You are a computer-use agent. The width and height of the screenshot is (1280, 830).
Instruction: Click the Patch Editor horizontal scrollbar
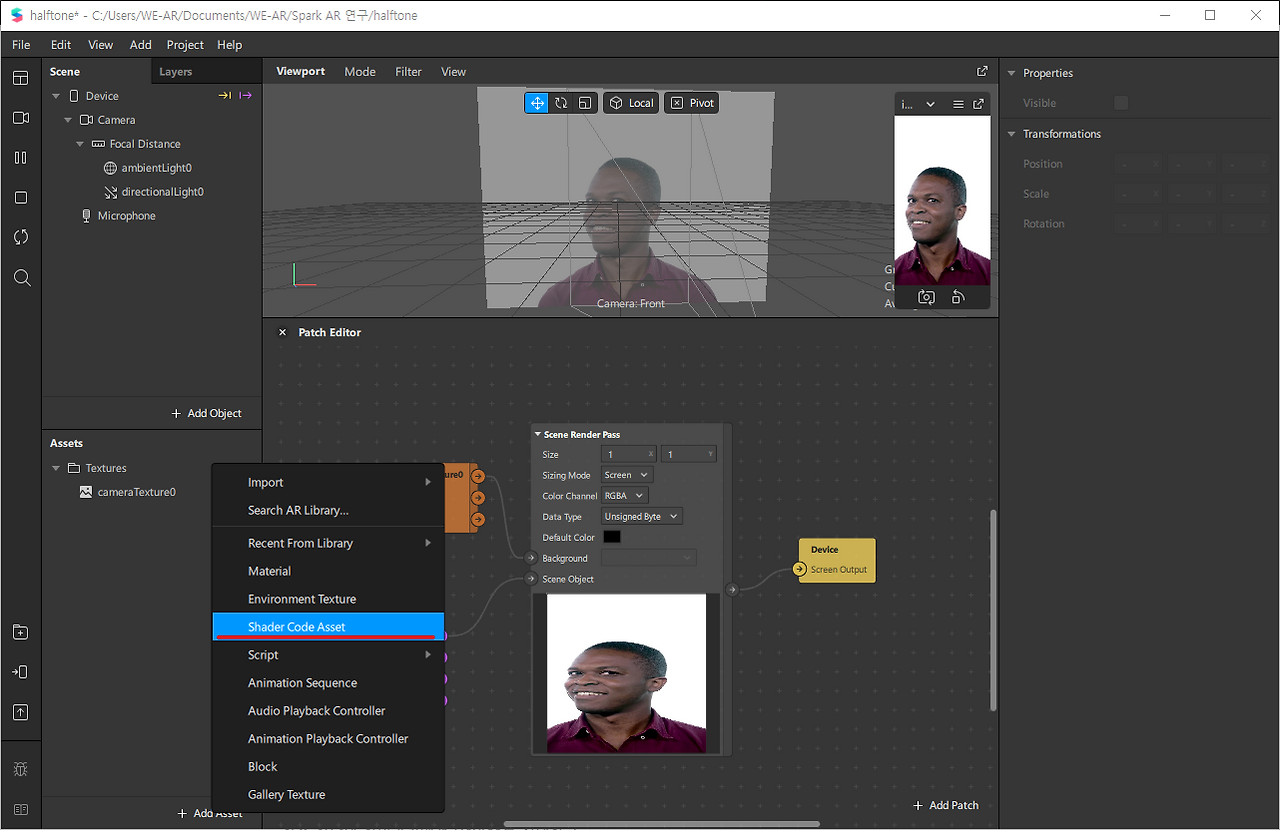tap(661, 824)
